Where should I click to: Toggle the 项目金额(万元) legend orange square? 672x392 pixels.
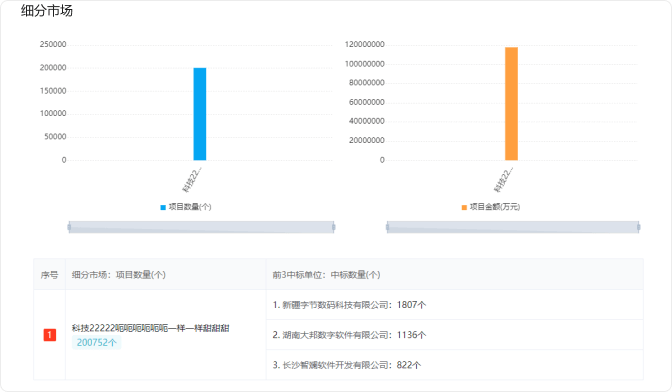click(464, 207)
